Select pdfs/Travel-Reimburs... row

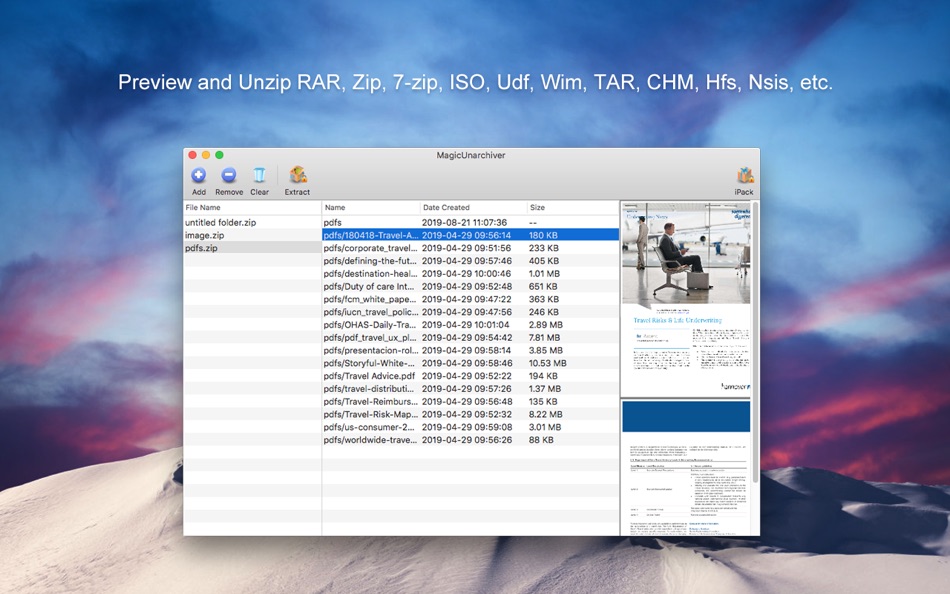[471, 401]
